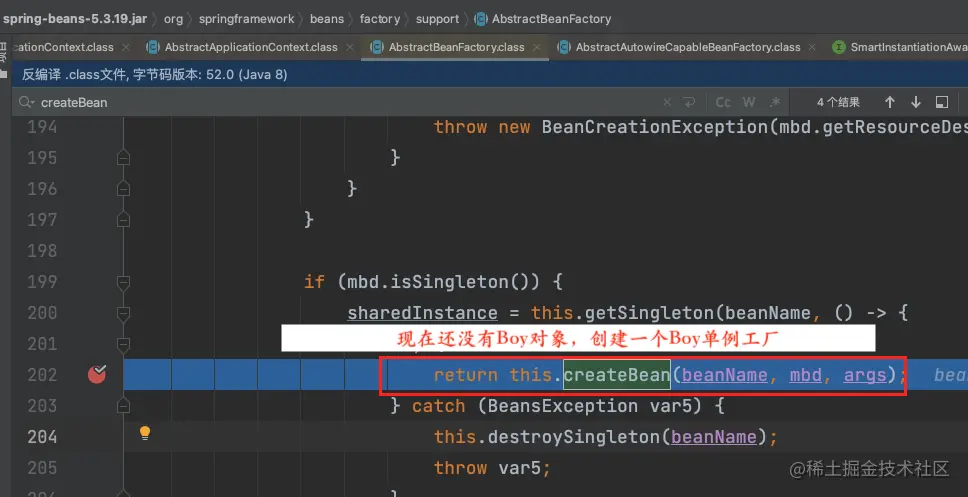Switch to SmartInstantiationAwa… tab
This screenshot has width=968, height=497.
pos(908,47)
